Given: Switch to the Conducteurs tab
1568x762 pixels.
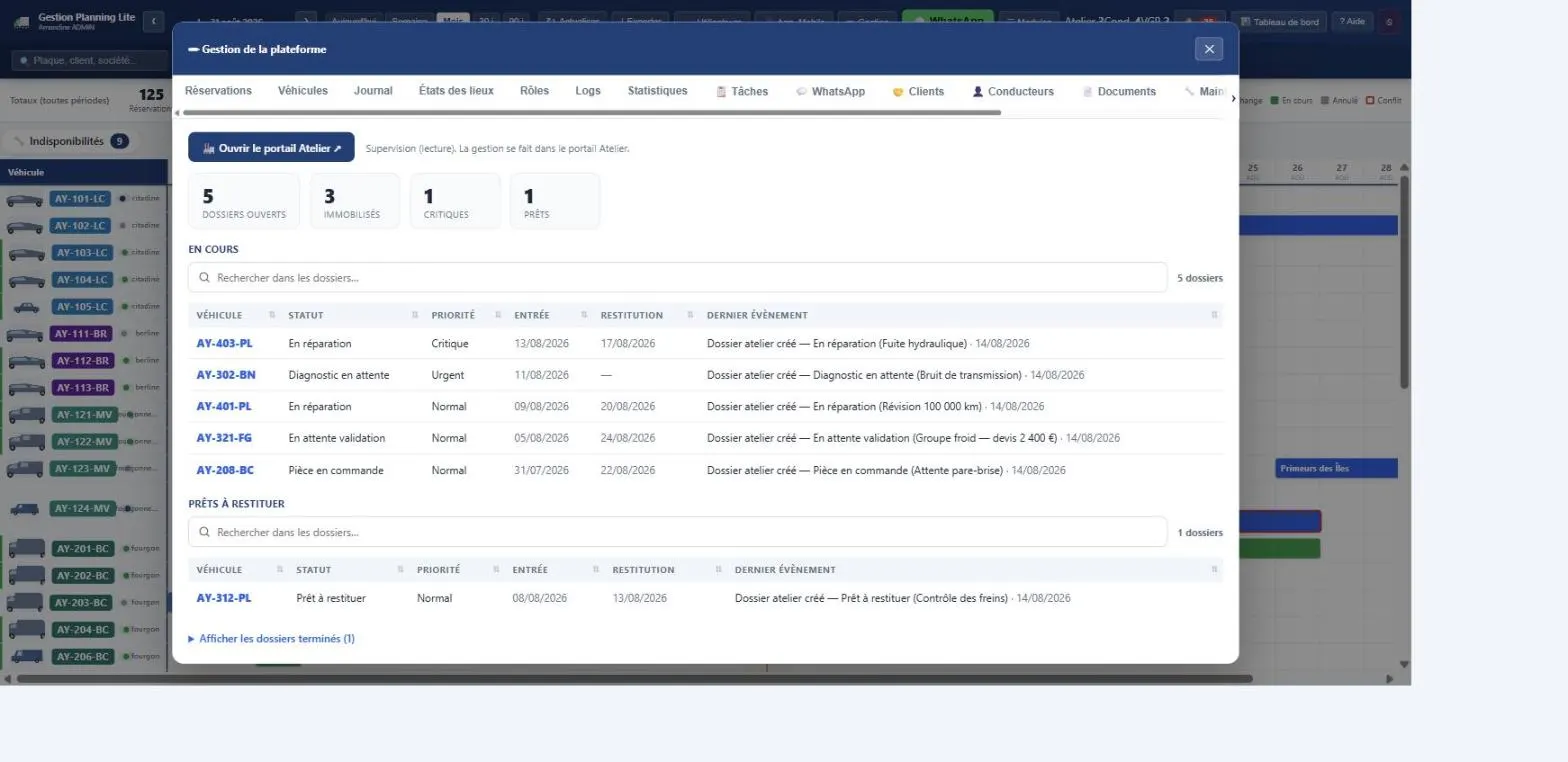Looking at the screenshot, I should coord(1013,91).
